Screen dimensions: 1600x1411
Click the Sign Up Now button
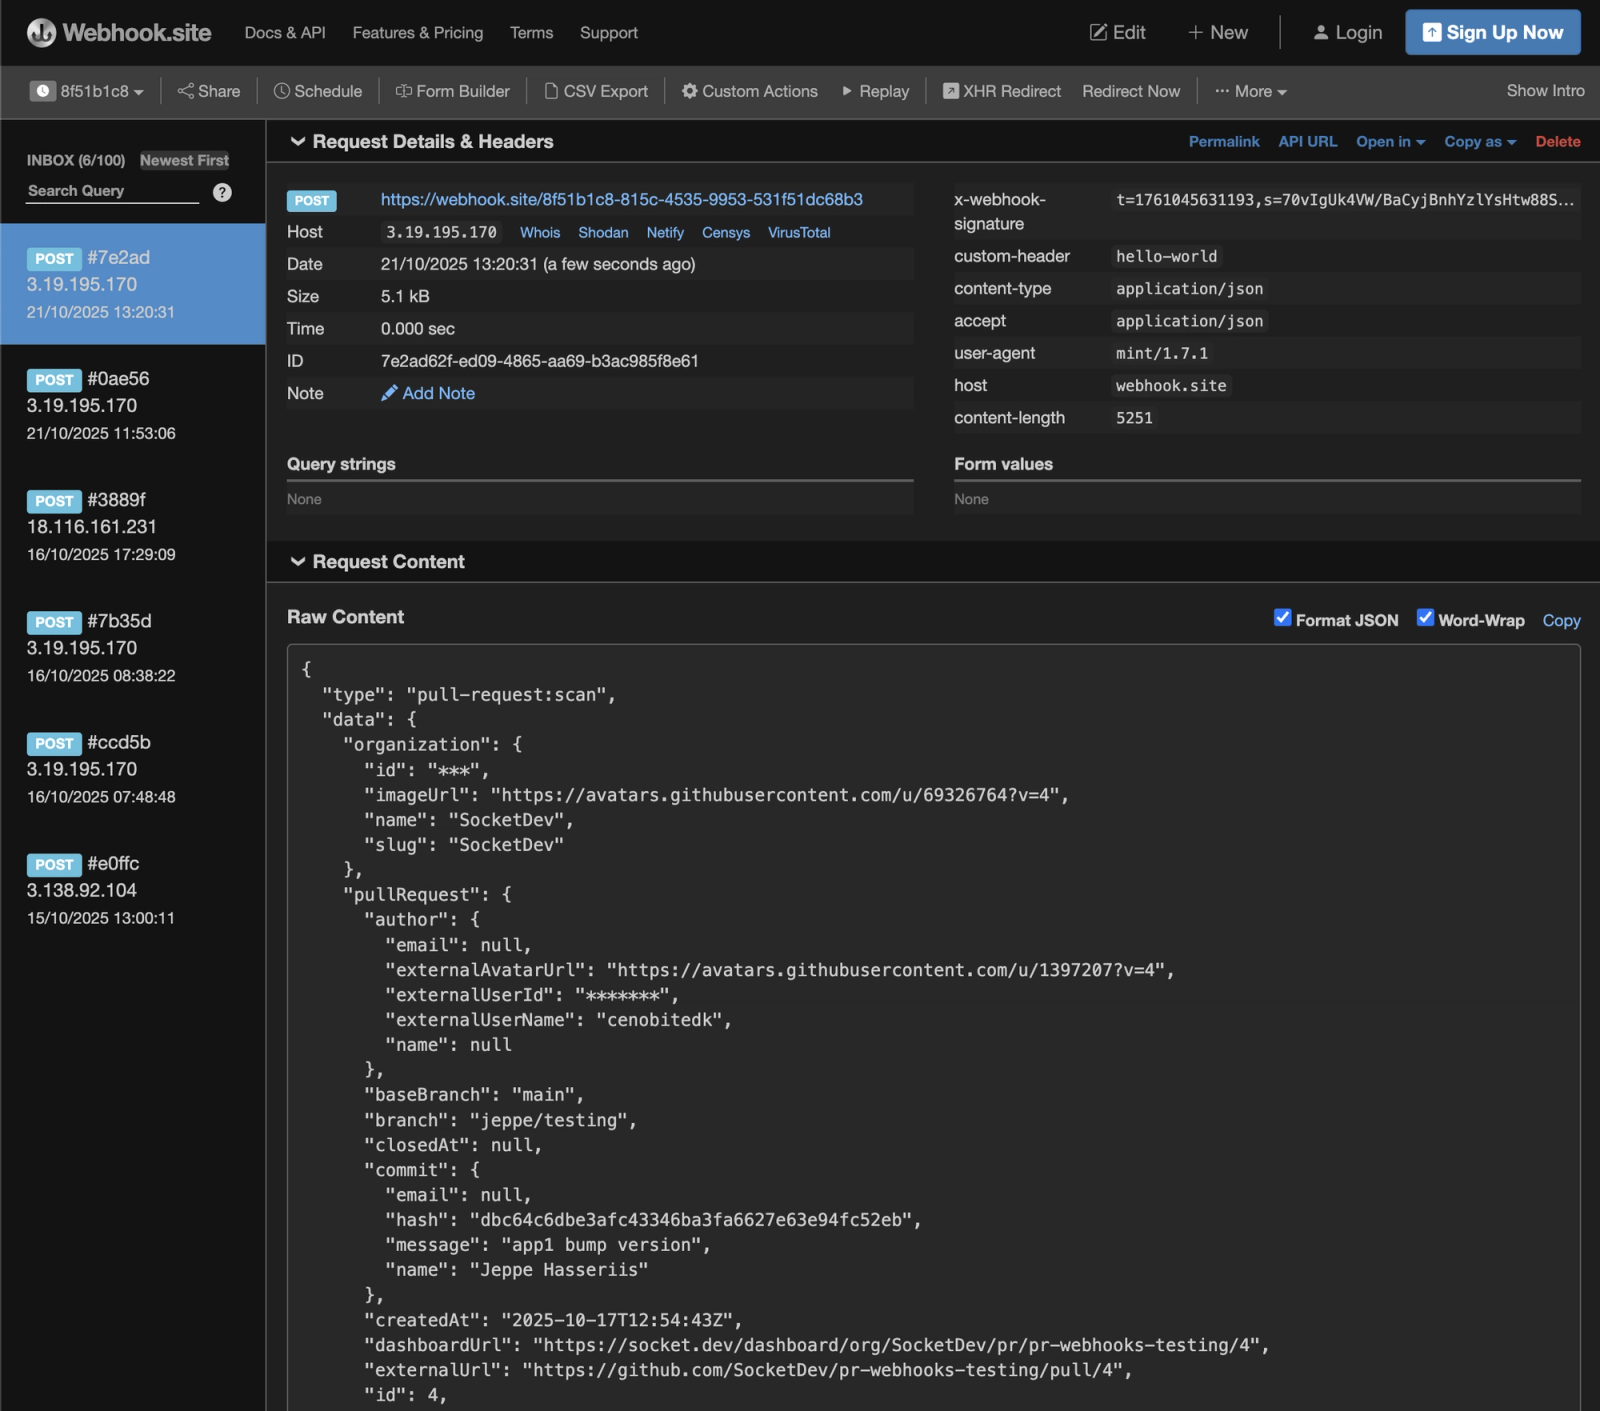pos(1492,33)
